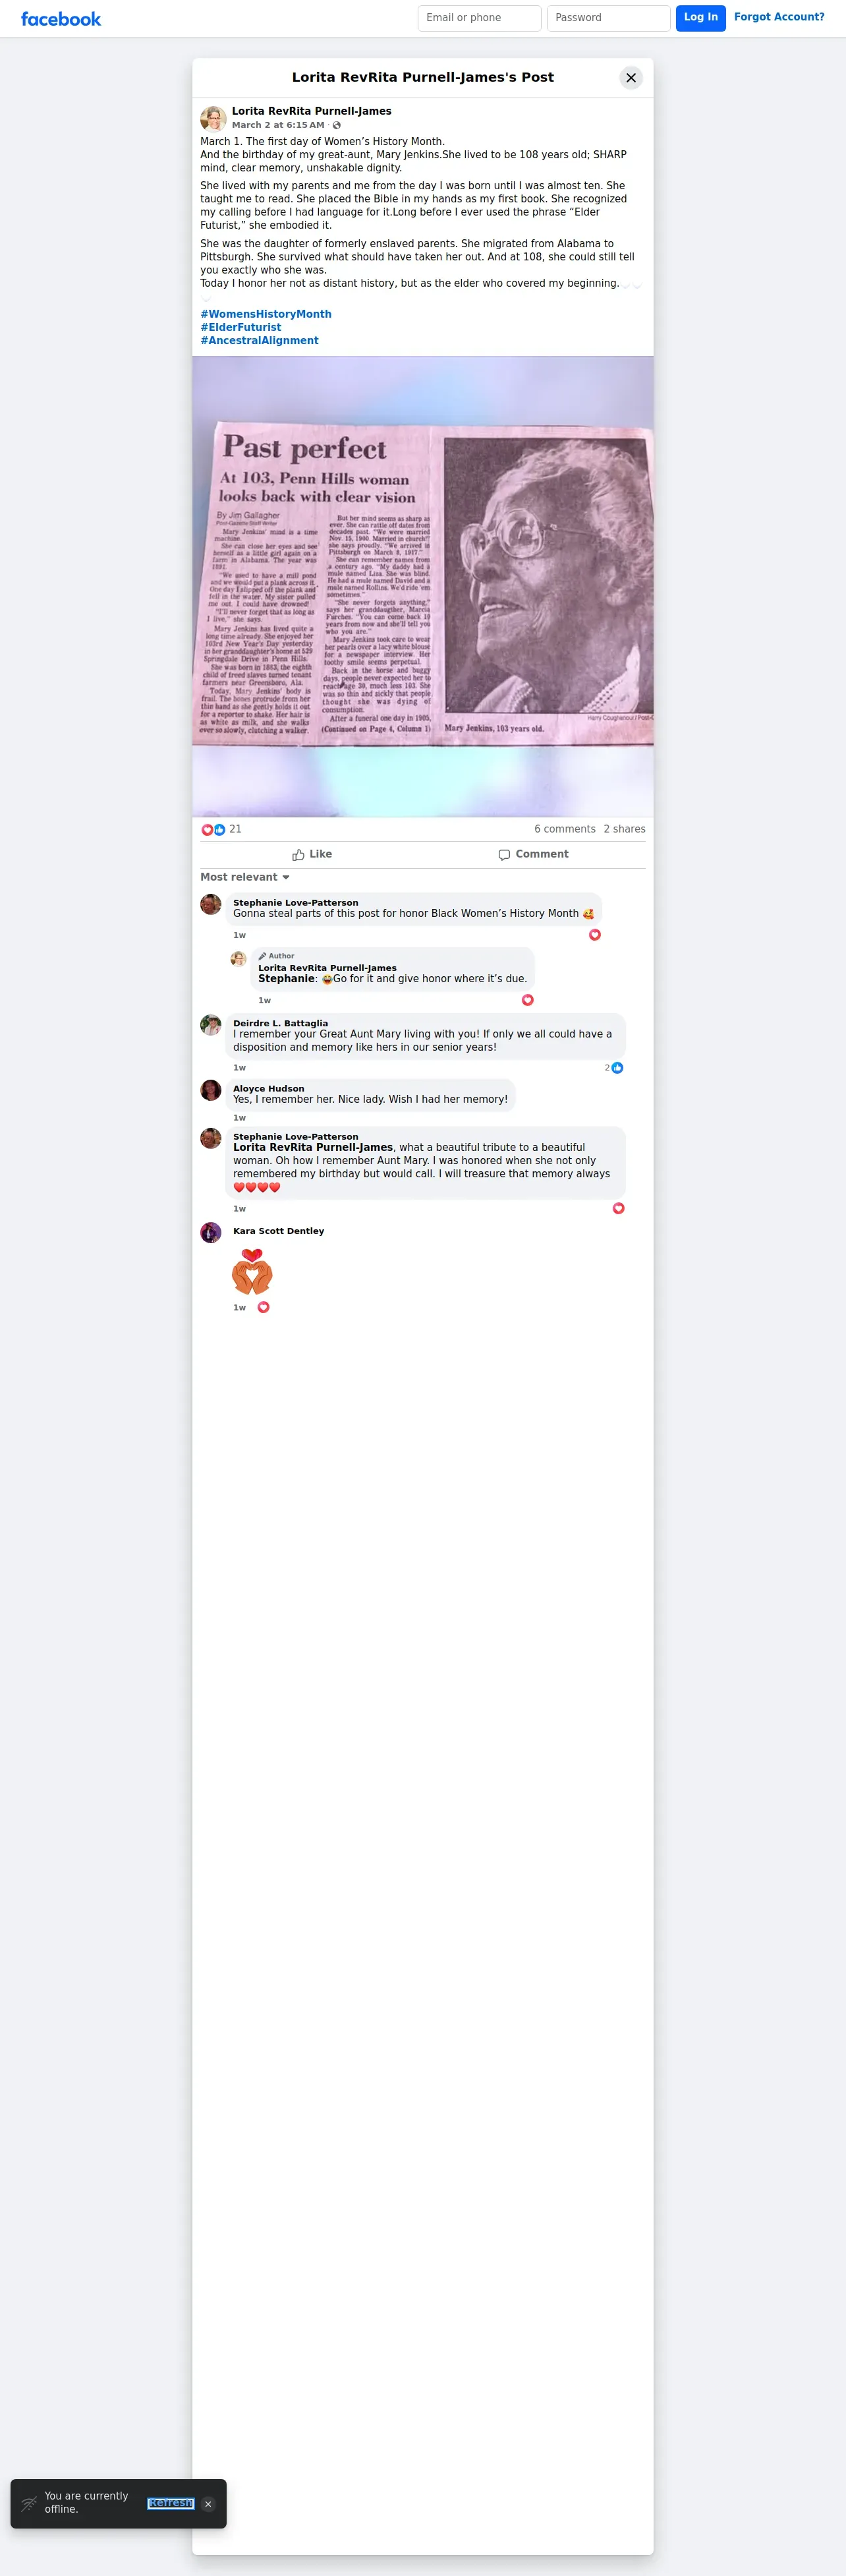Click the like reaction on Deirdre's comment
846x2576 pixels.
(617, 1068)
